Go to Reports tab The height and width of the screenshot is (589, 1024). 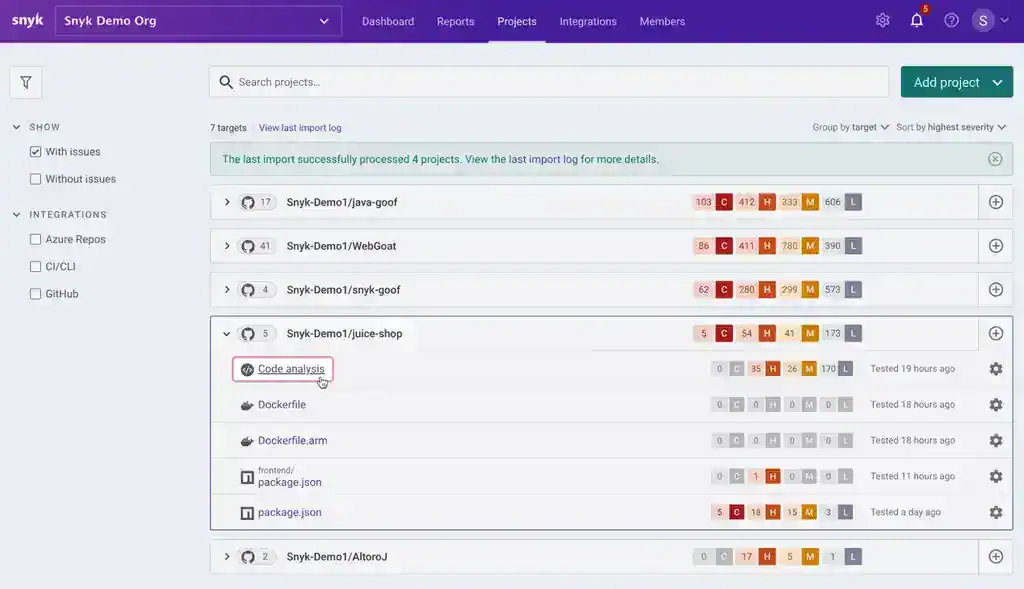(x=455, y=22)
